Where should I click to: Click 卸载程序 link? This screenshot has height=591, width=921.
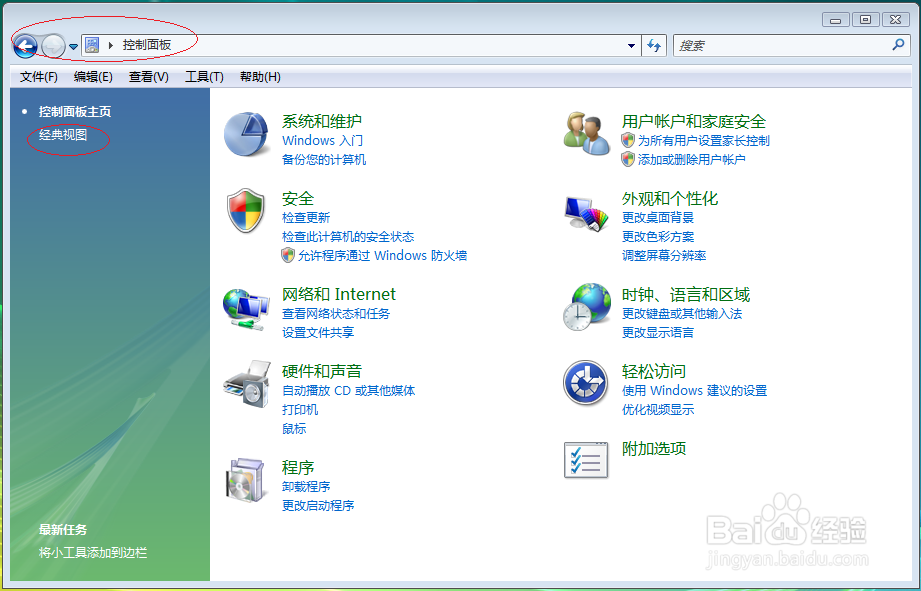(x=306, y=486)
